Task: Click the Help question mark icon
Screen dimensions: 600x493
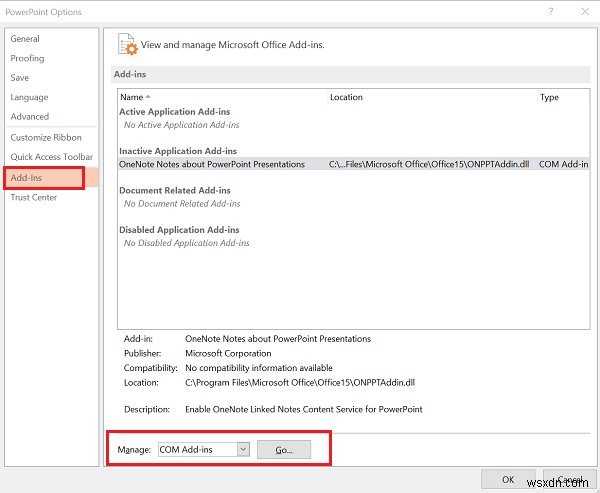Action: (551, 11)
